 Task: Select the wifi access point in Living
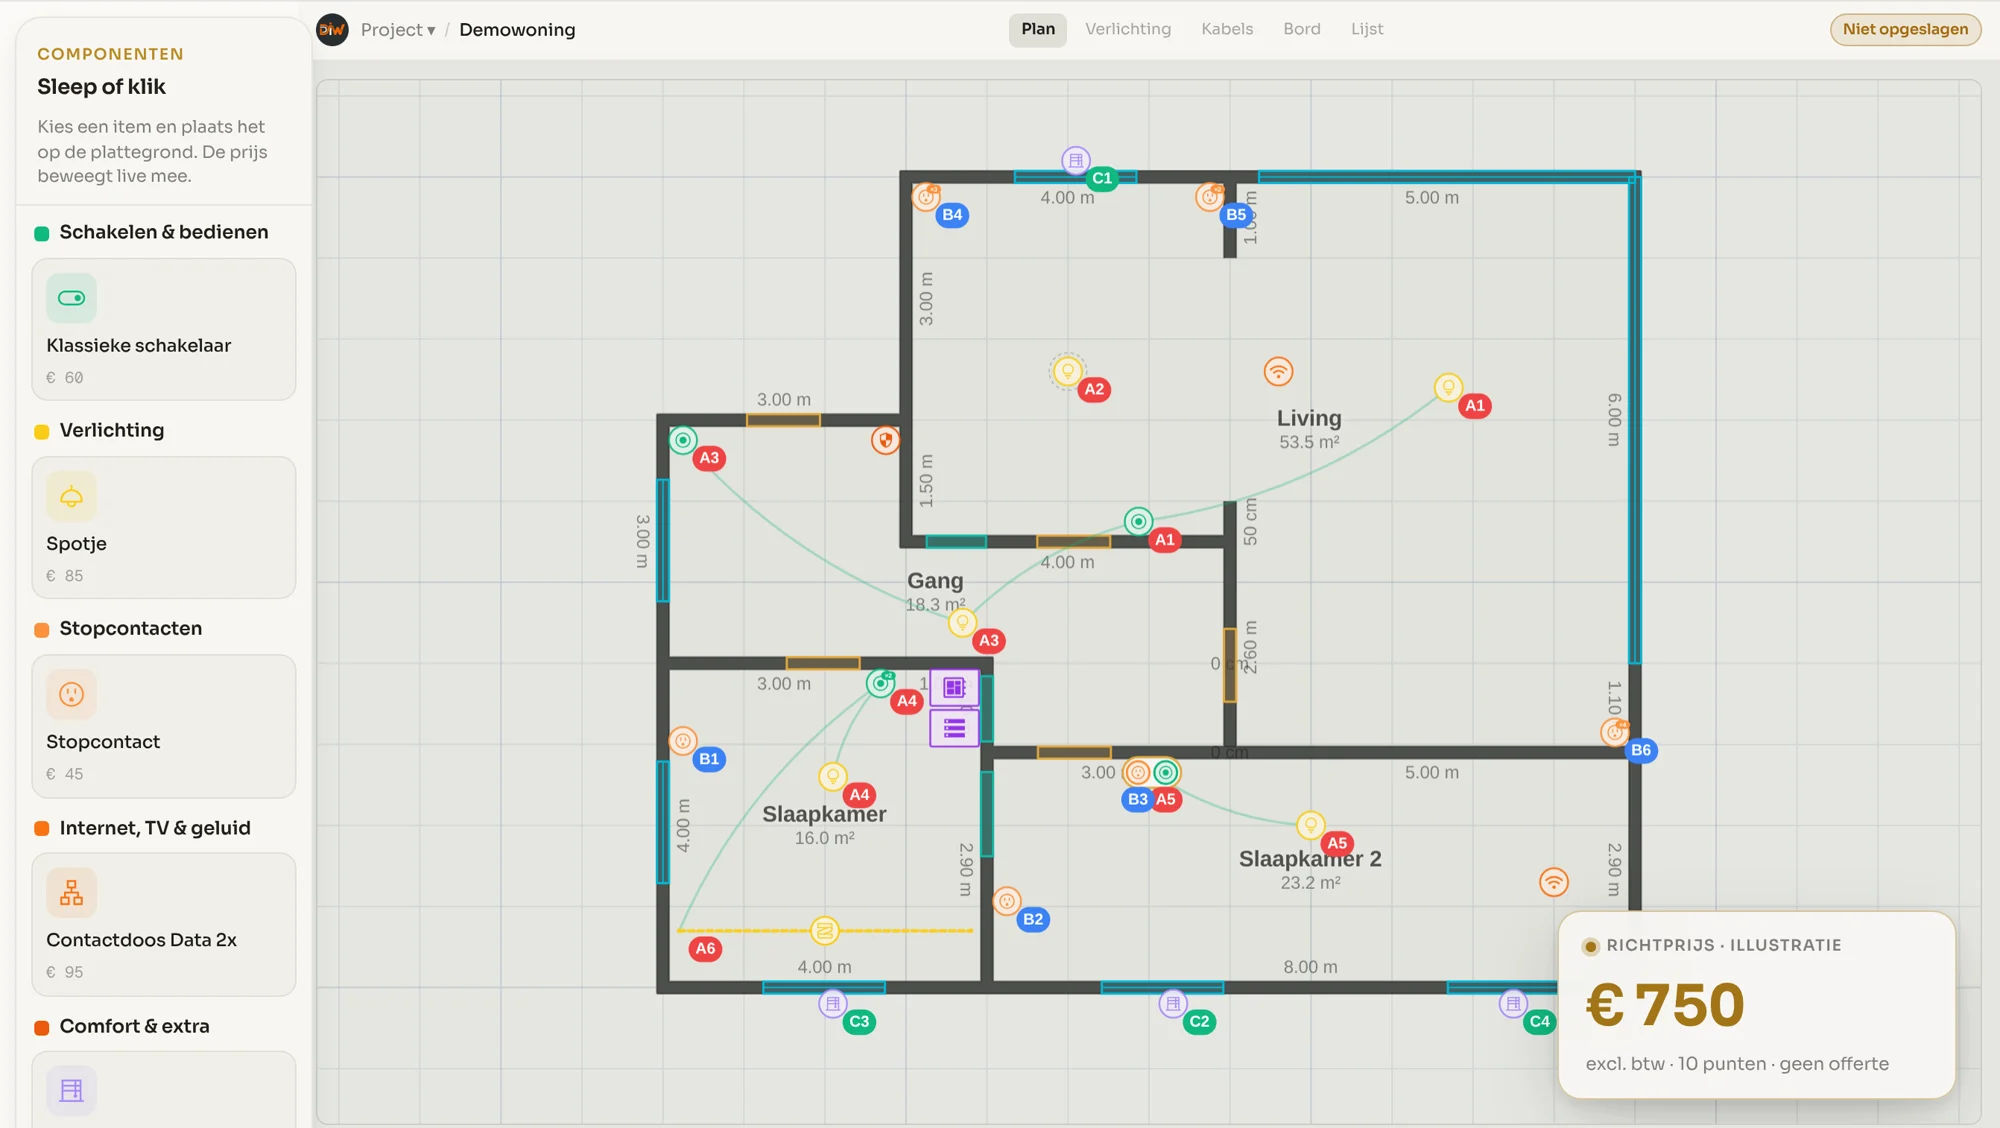click(1278, 372)
